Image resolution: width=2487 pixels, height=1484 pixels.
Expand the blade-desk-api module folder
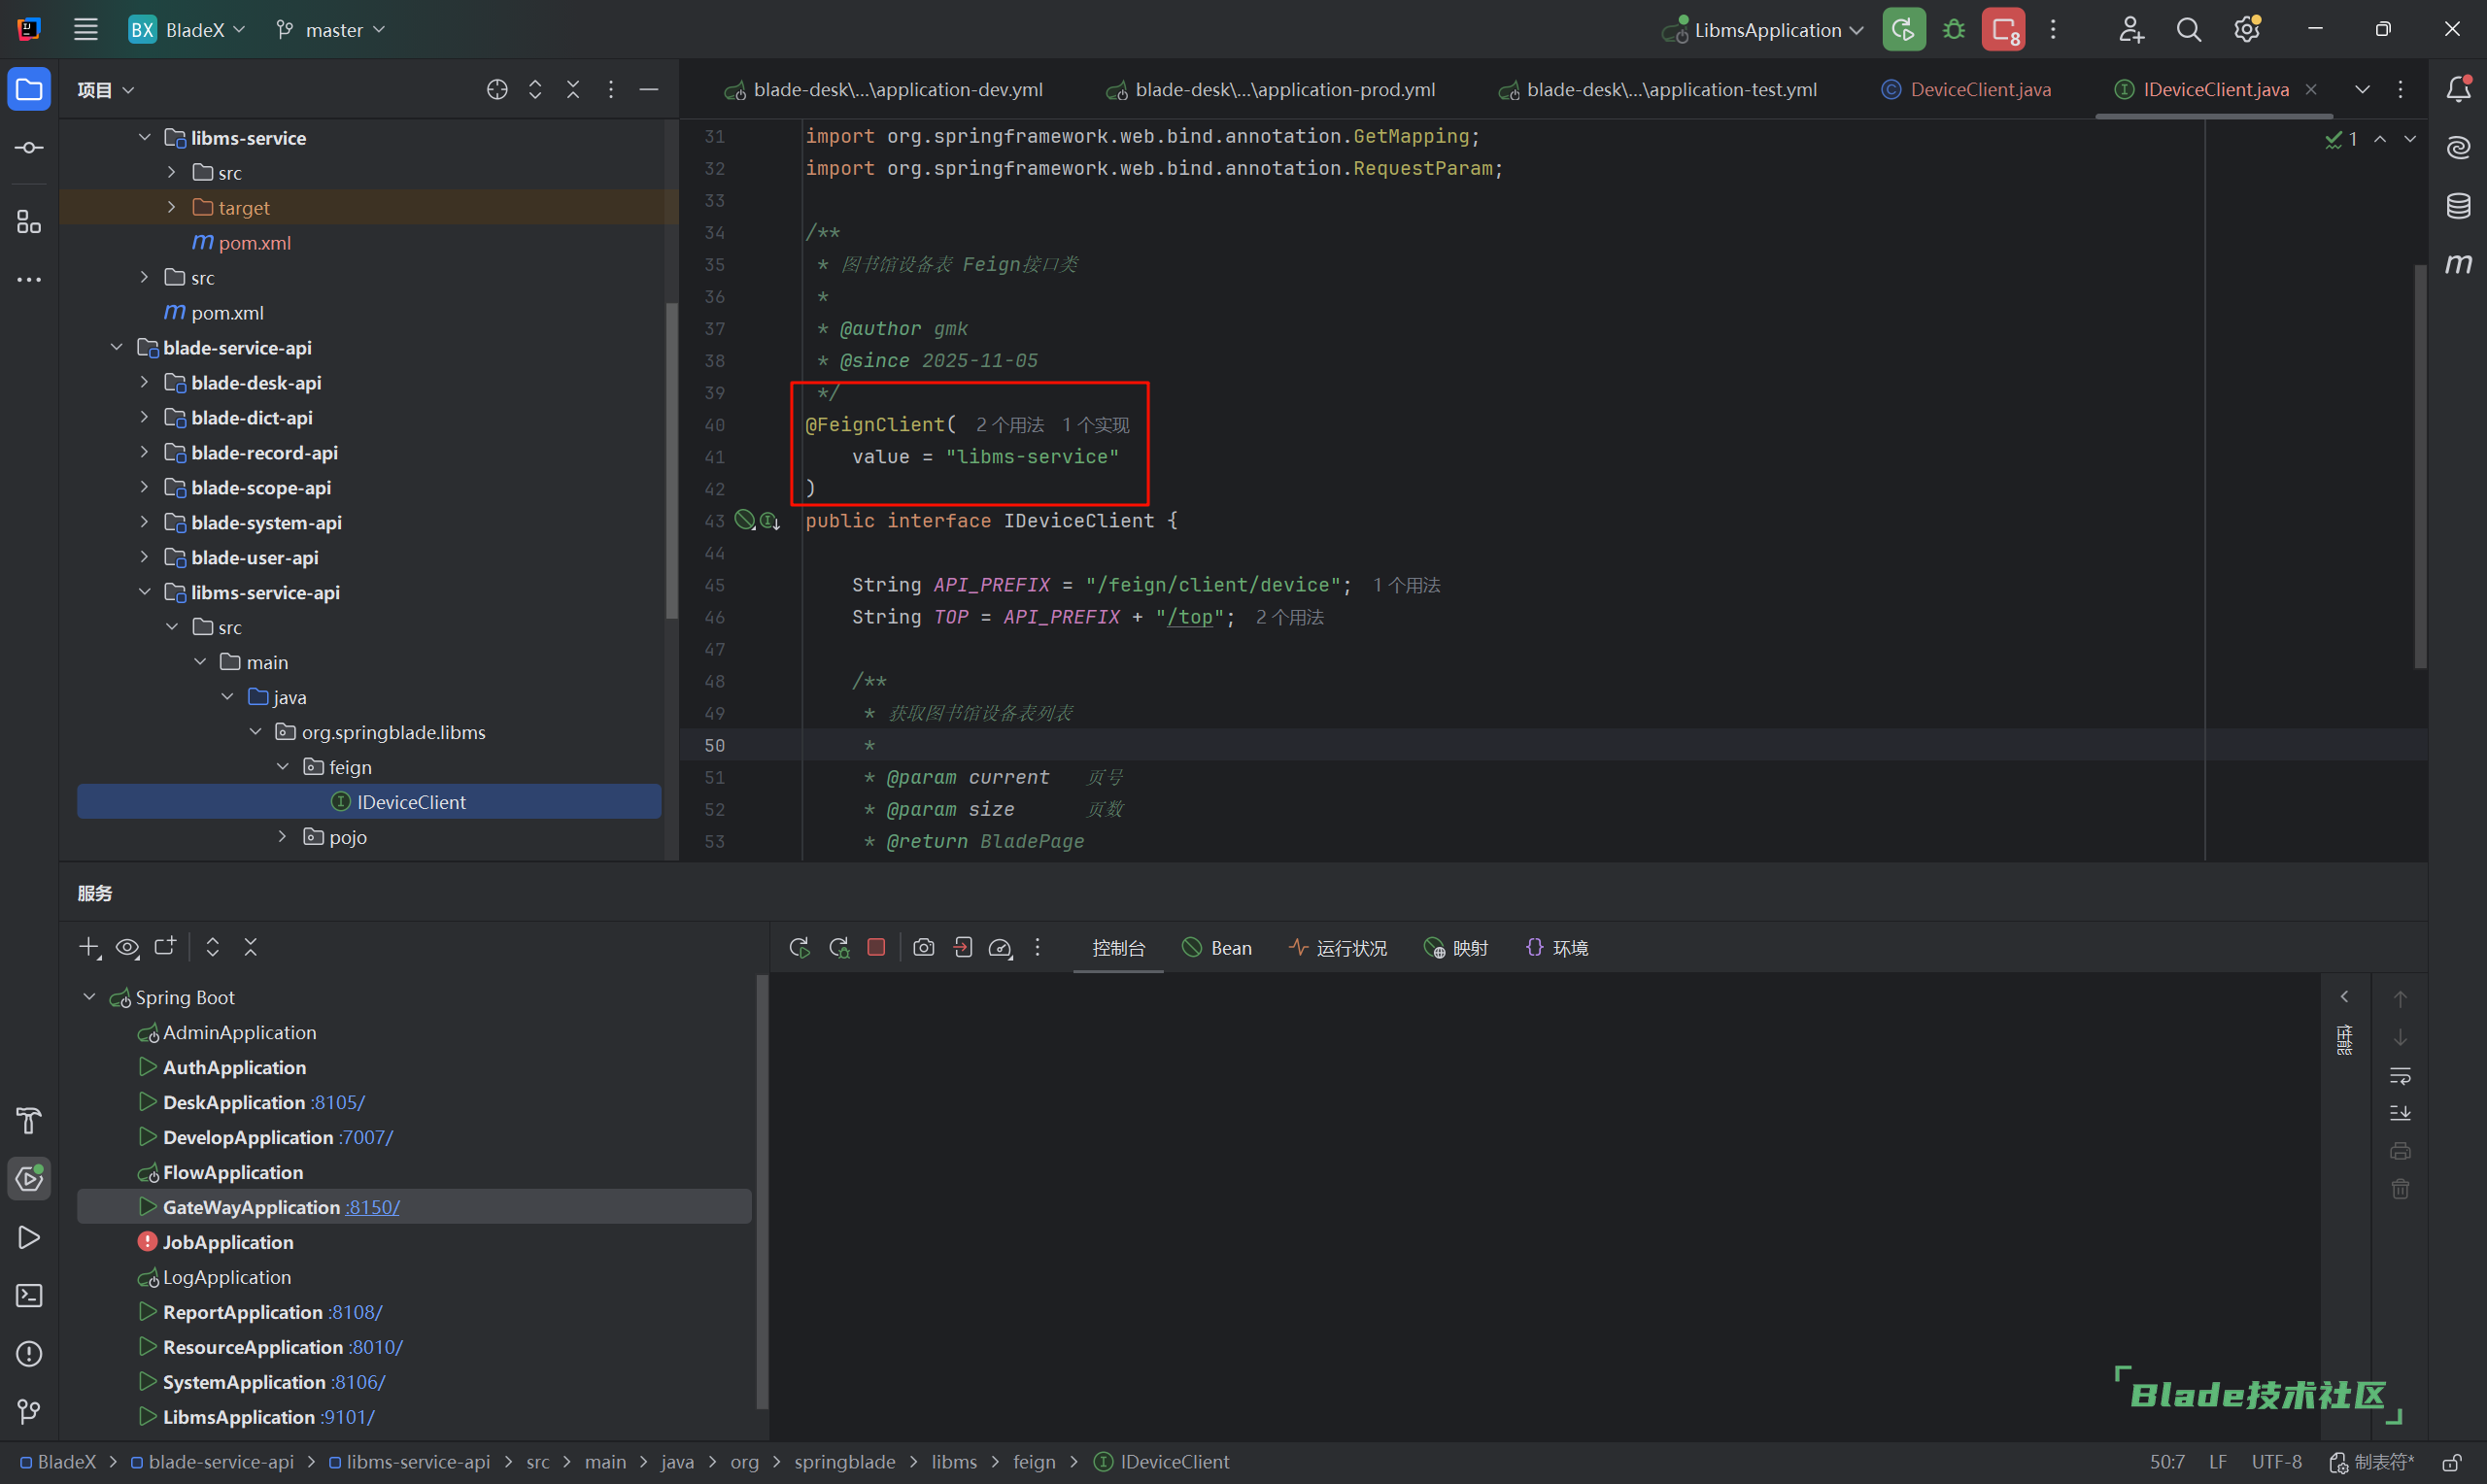point(144,383)
